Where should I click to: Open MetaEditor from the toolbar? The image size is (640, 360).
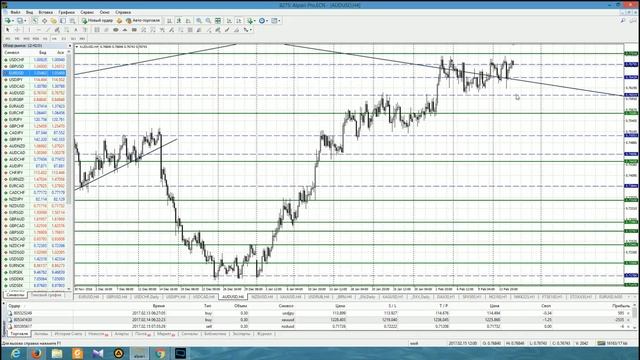(119, 20)
